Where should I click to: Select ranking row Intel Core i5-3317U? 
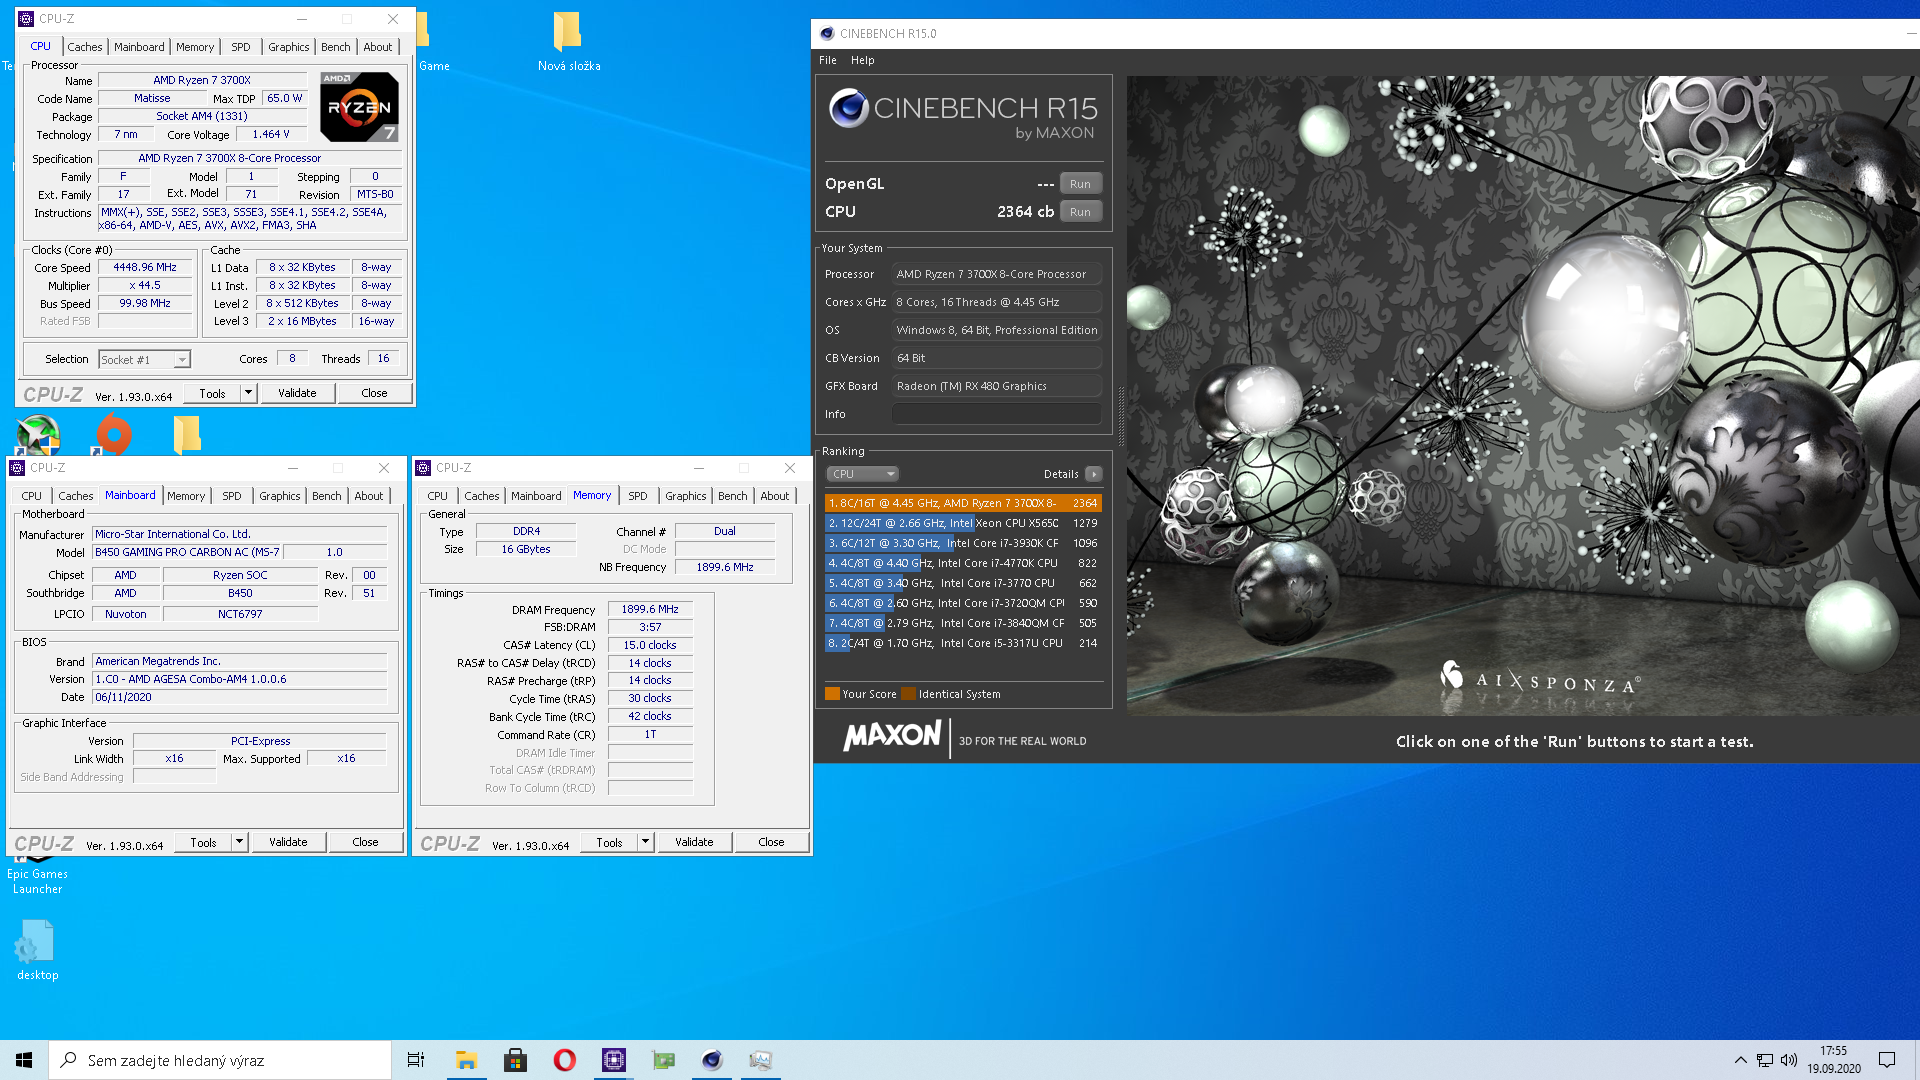963,643
